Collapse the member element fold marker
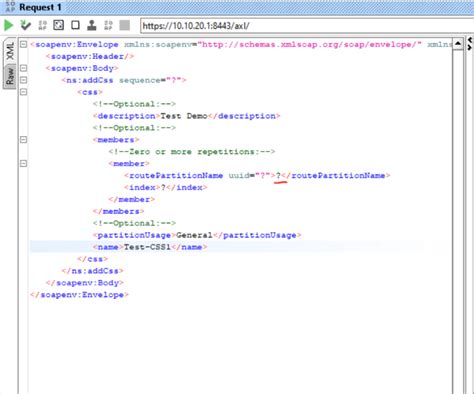The height and width of the screenshot is (394, 474). pos(23,164)
